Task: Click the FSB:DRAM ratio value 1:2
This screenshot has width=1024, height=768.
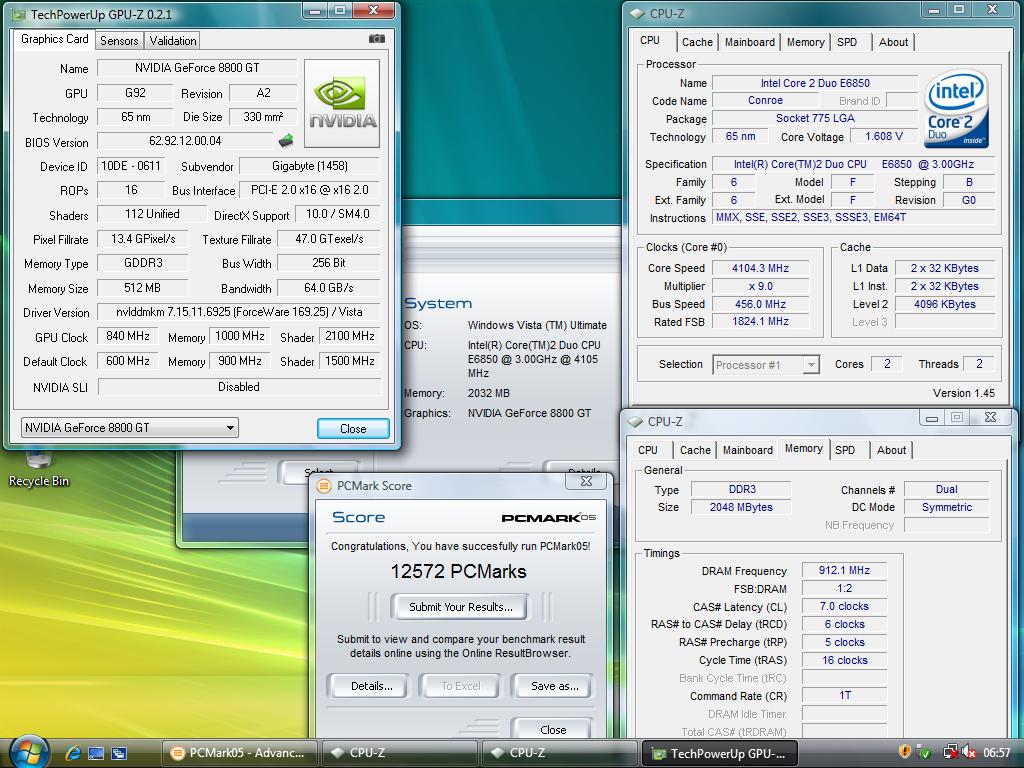Action: pyautogui.click(x=844, y=588)
